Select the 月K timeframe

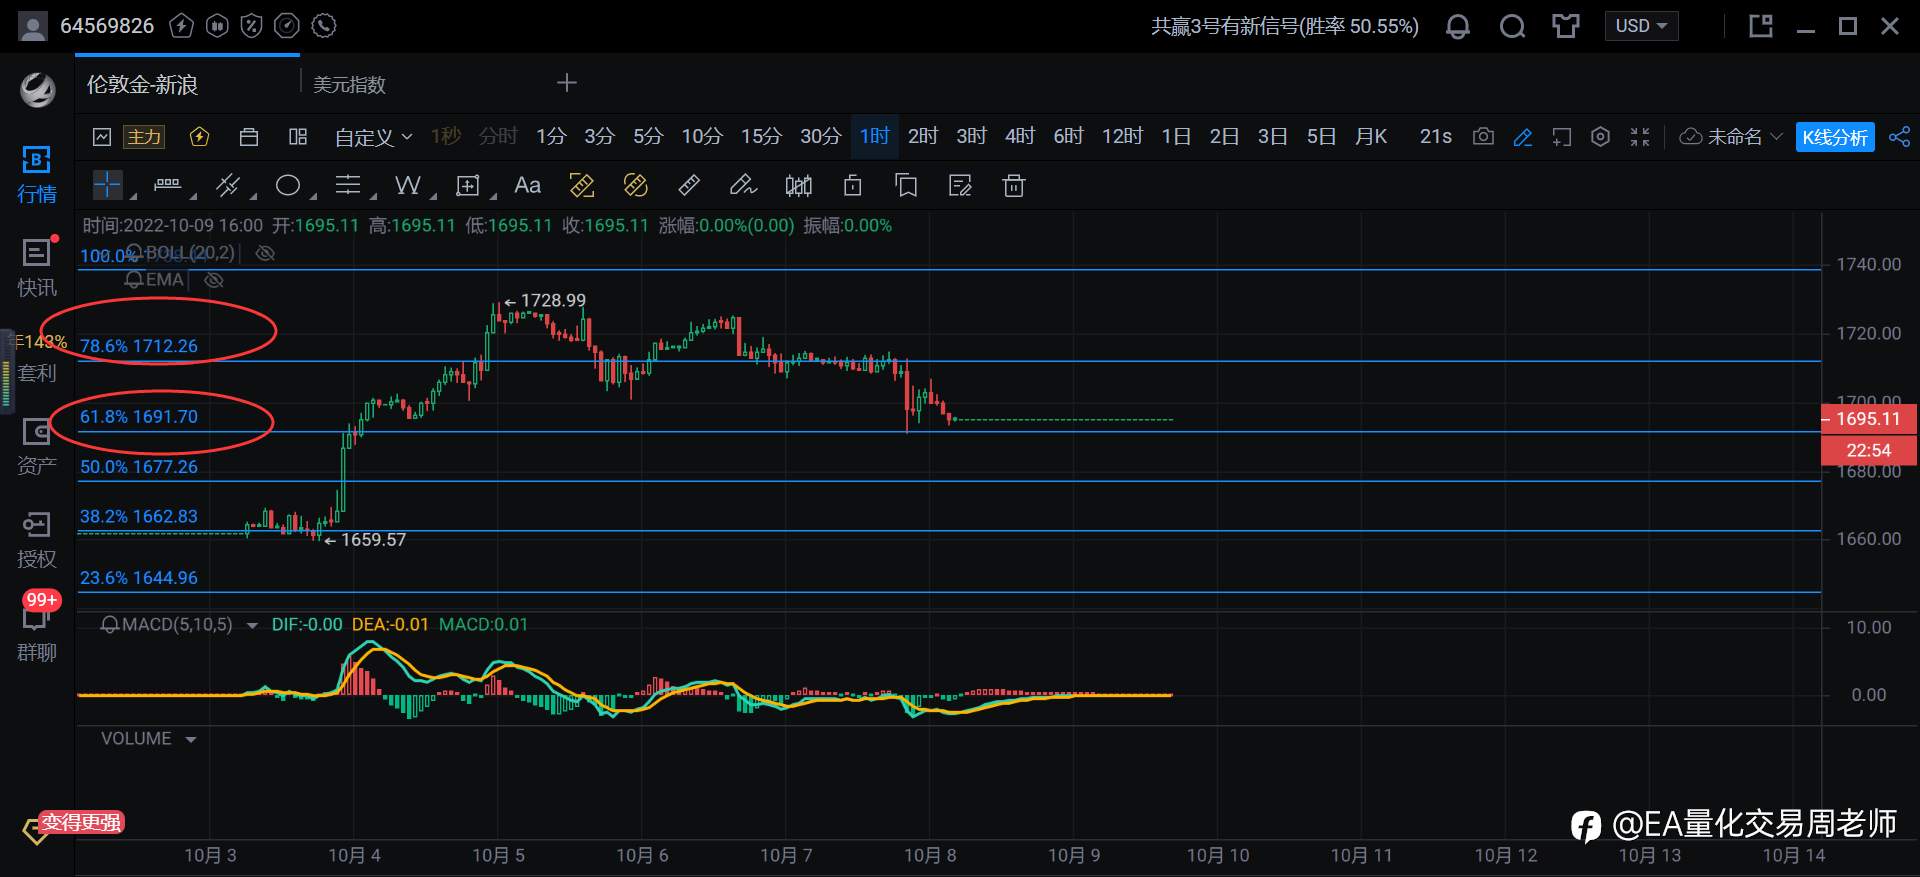tap(1371, 136)
